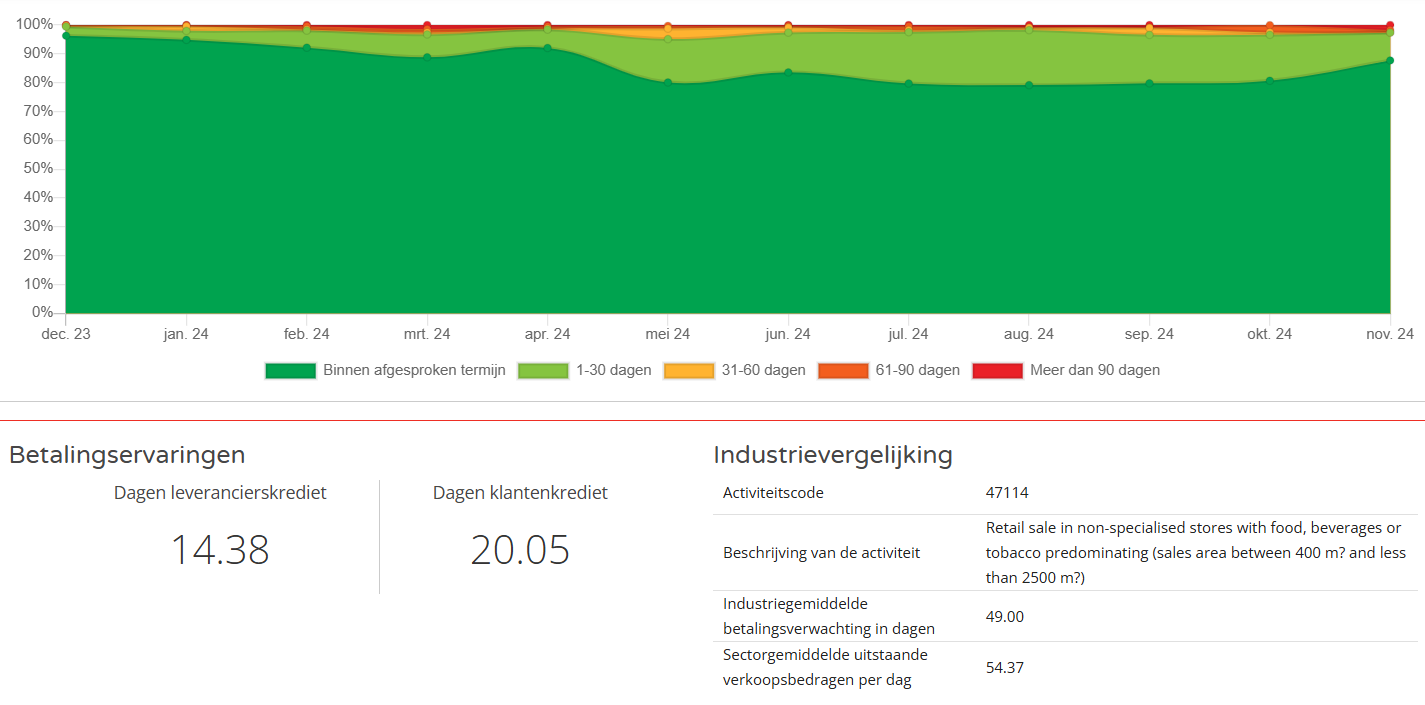
Task: Click the "aug. 24" x-axis label
Action: pos(1028,334)
